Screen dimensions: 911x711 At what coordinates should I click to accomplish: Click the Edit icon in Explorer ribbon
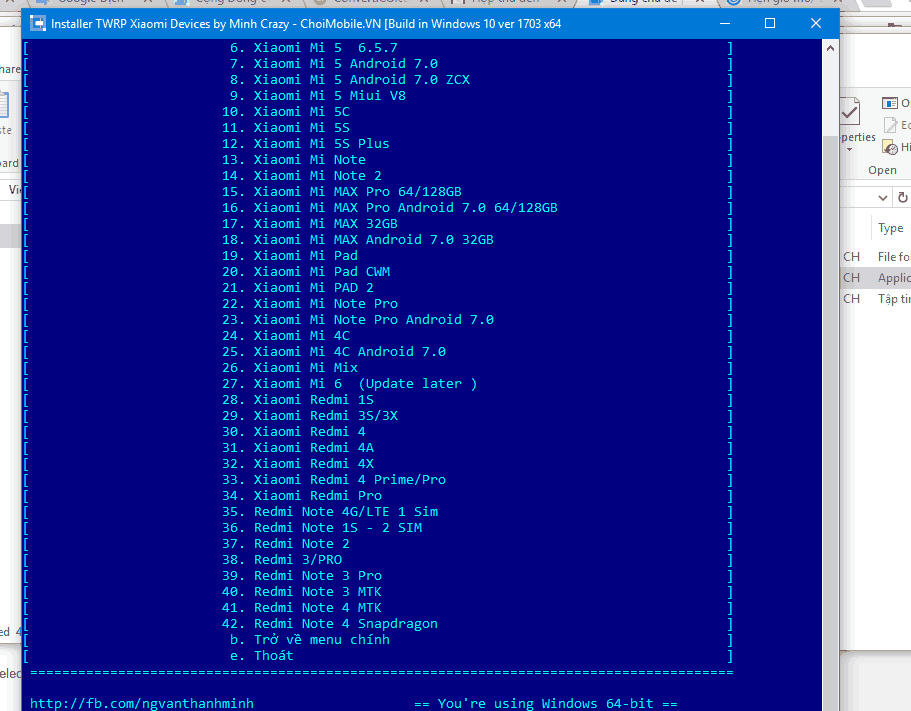(890, 125)
